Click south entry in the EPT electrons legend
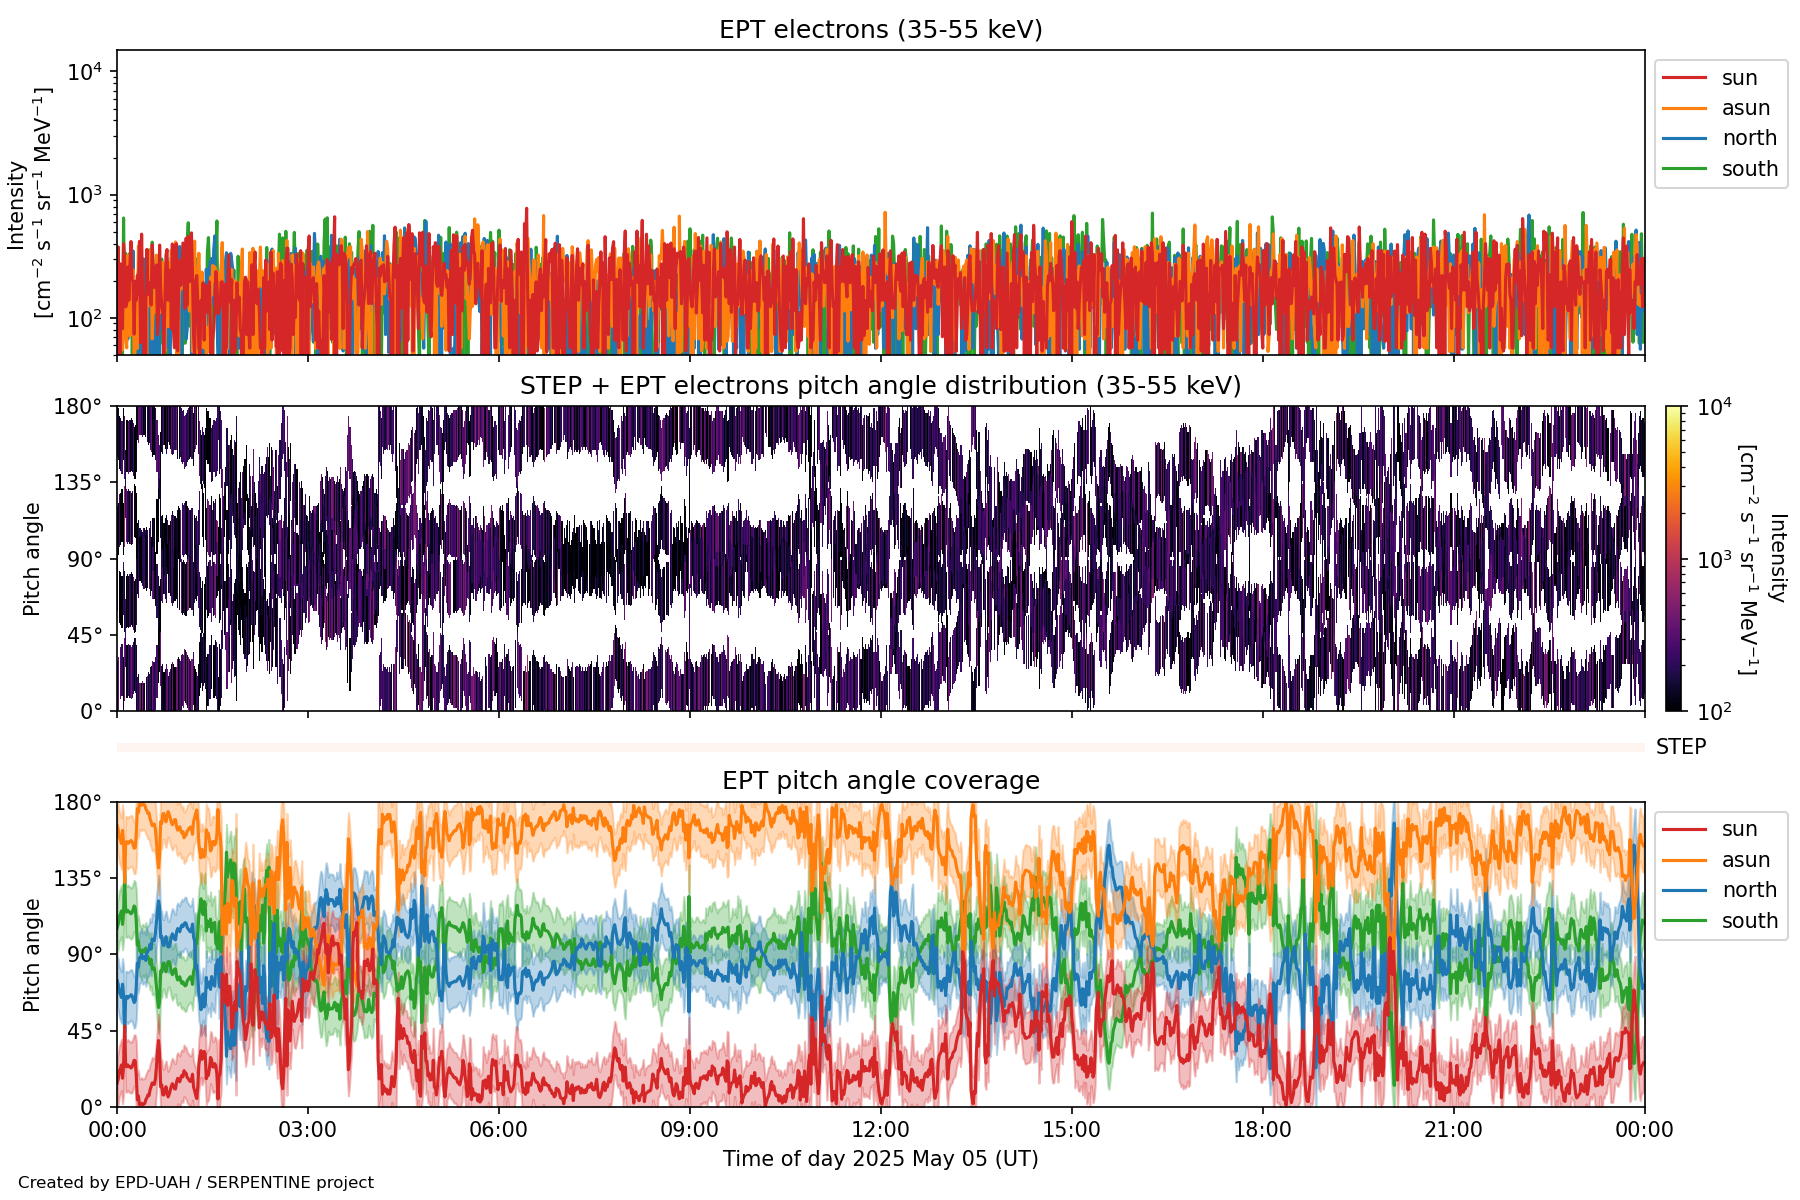This screenshot has width=1800, height=1200. (x=1749, y=169)
